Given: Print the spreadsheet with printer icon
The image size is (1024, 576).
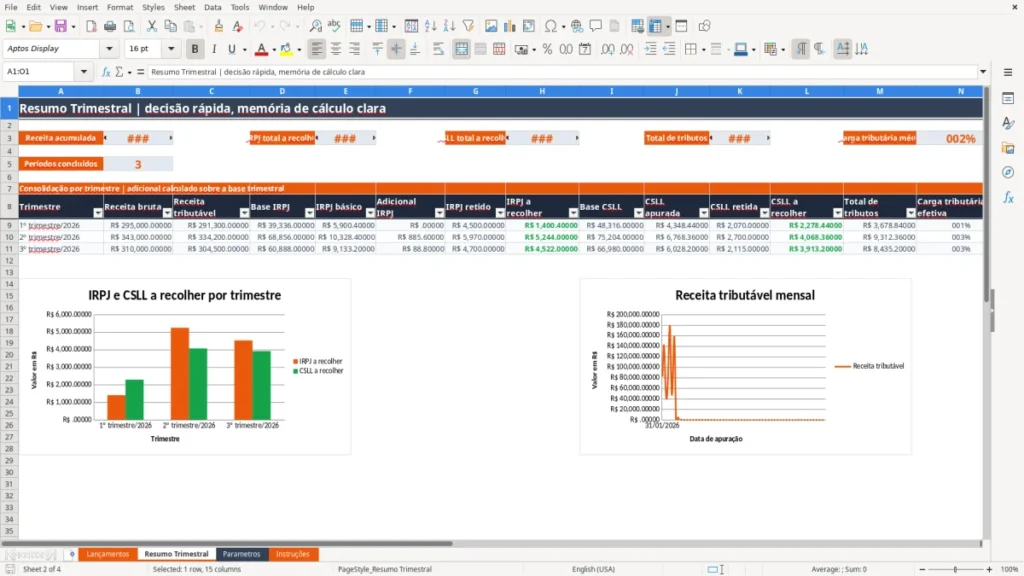Looking at the screenshot, I should [110, 26].
